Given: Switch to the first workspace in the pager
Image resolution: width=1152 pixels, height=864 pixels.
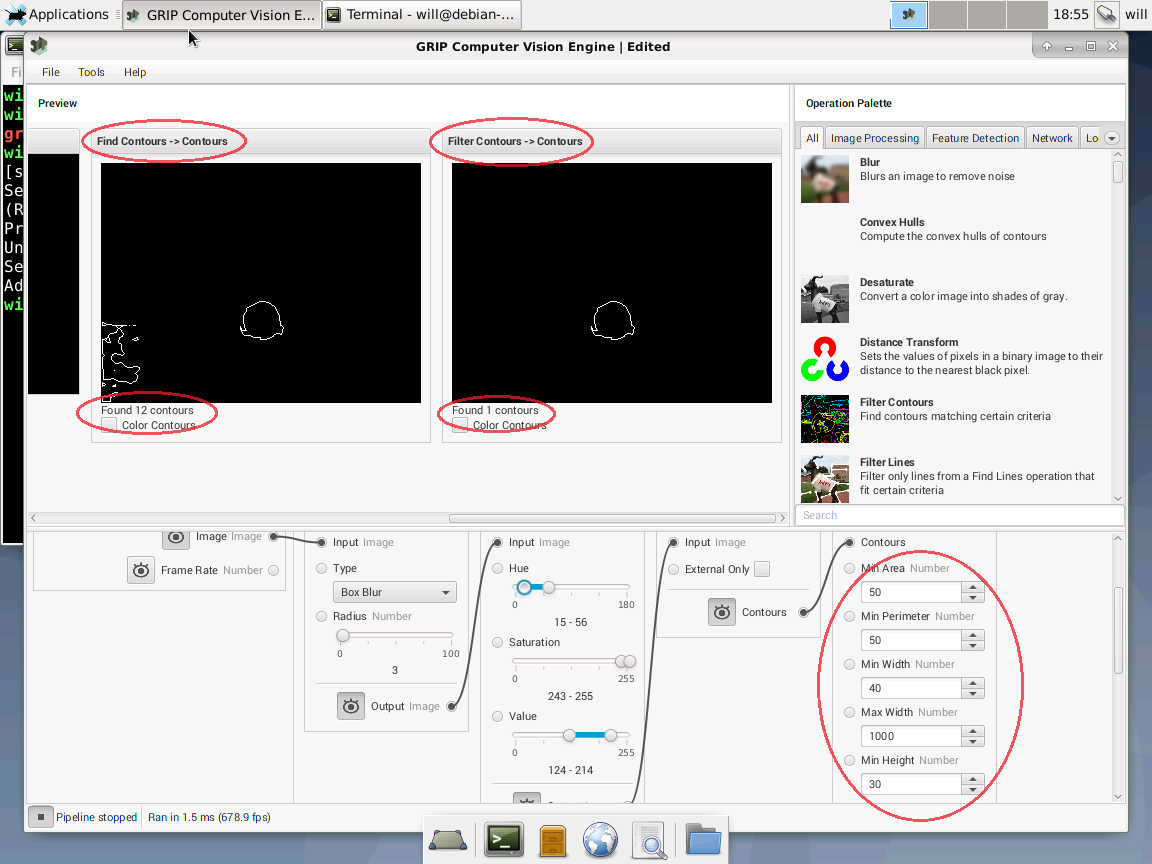Looking at the screenshot, I should tap(909, 15).
